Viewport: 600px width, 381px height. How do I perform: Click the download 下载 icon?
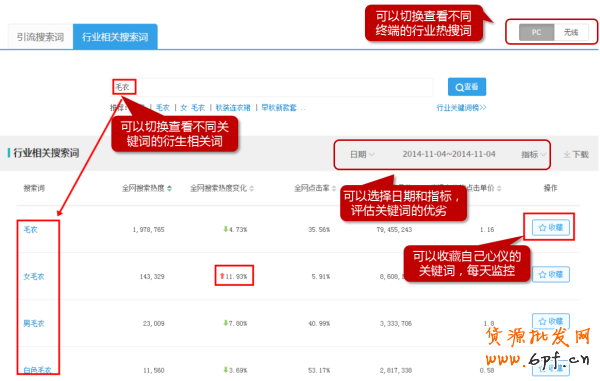pyautogui.click(x=576, y=155)
